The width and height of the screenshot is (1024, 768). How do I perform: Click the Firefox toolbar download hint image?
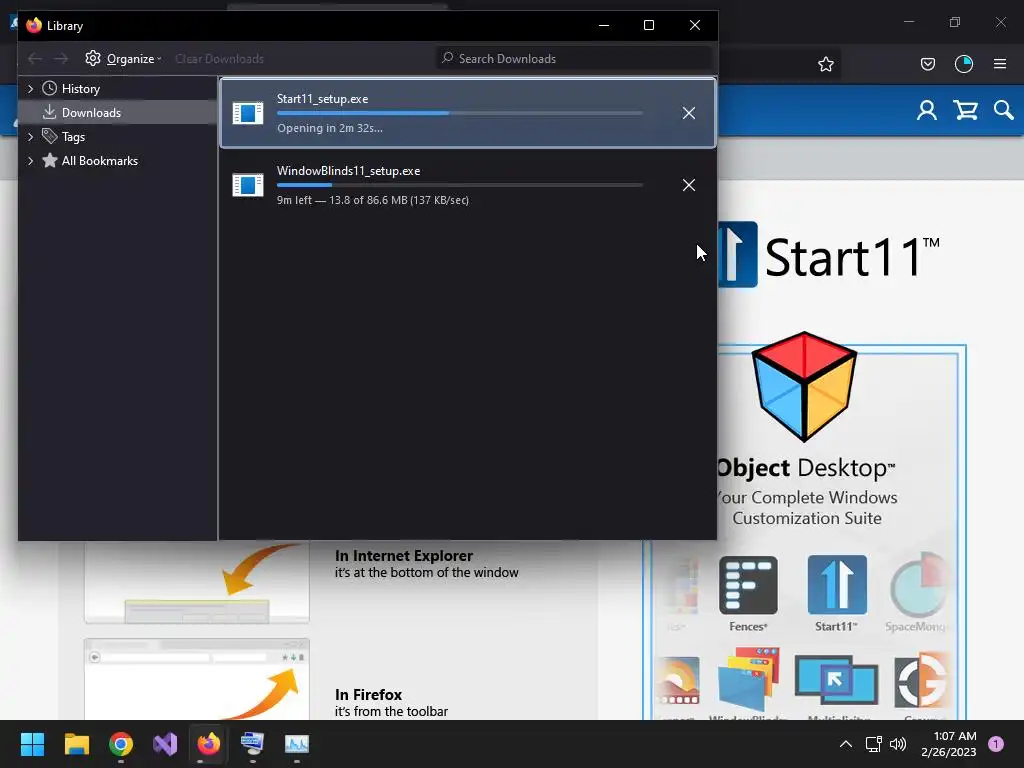click(x=197, y=679)
